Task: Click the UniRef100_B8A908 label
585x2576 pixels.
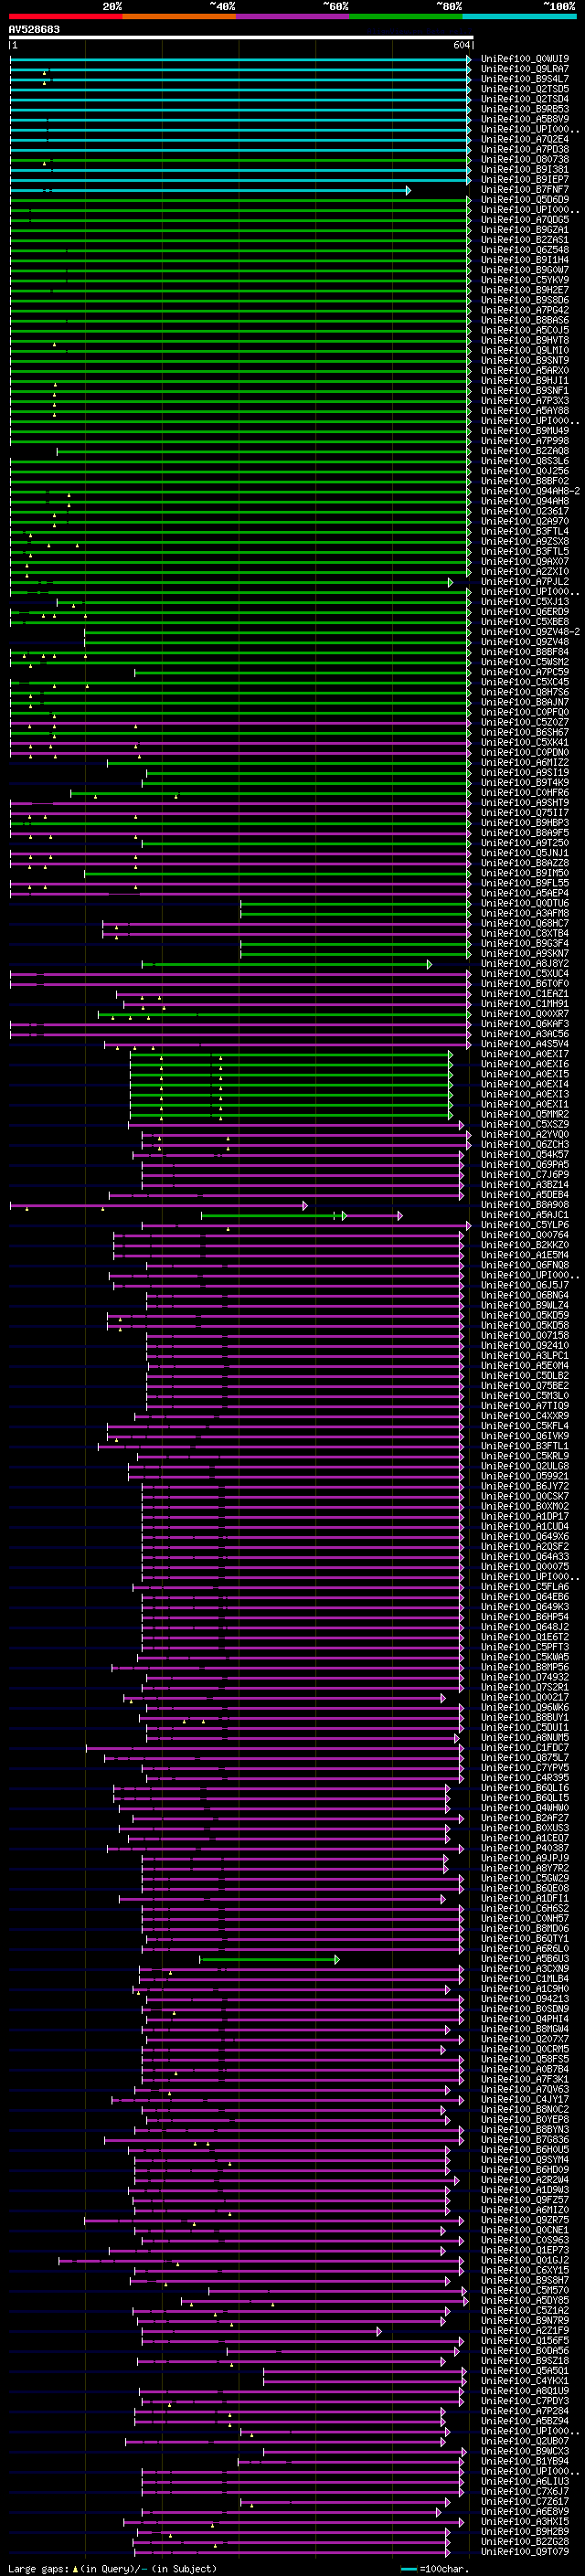Action: 525,1205
